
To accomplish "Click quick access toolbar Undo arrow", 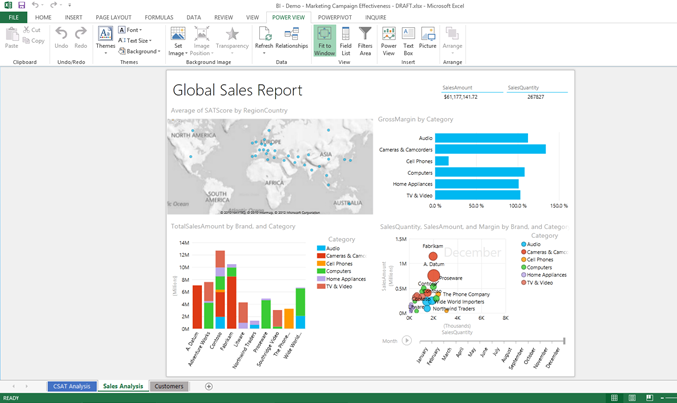I will tap(35, 5).
